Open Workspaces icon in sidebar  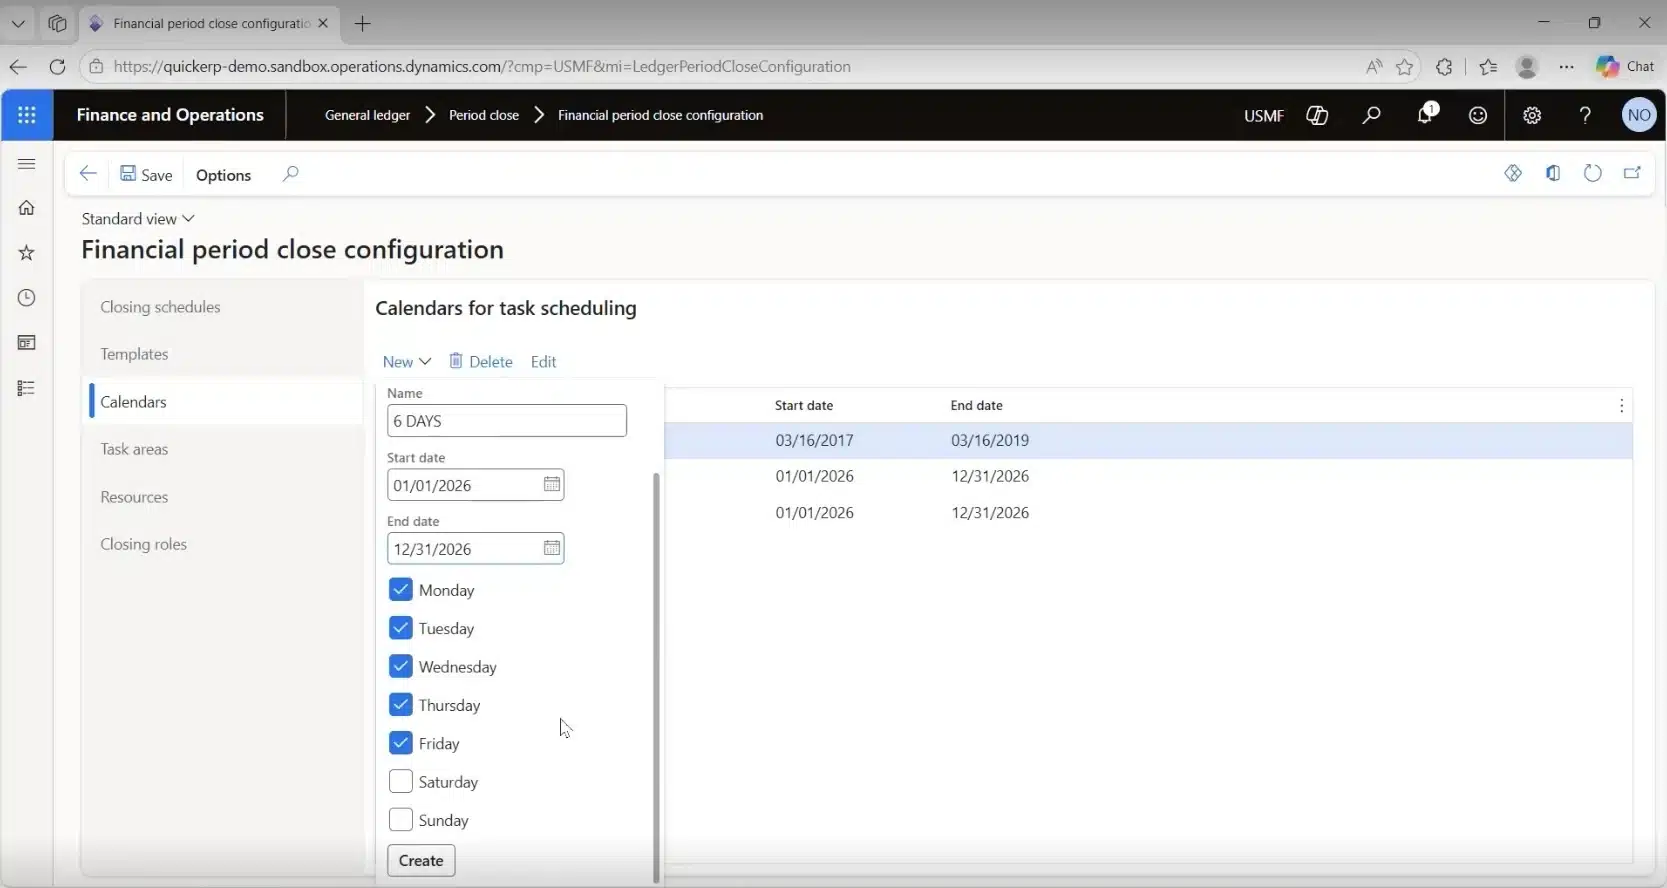pos(27,343)
